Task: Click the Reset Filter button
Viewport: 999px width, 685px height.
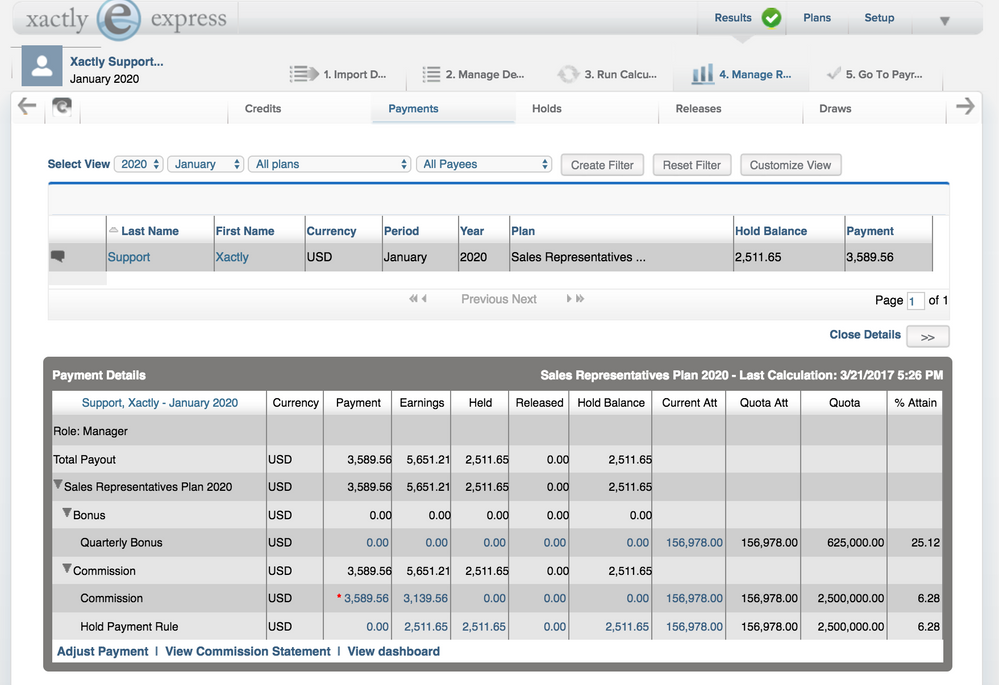Action: click(691, 165)
